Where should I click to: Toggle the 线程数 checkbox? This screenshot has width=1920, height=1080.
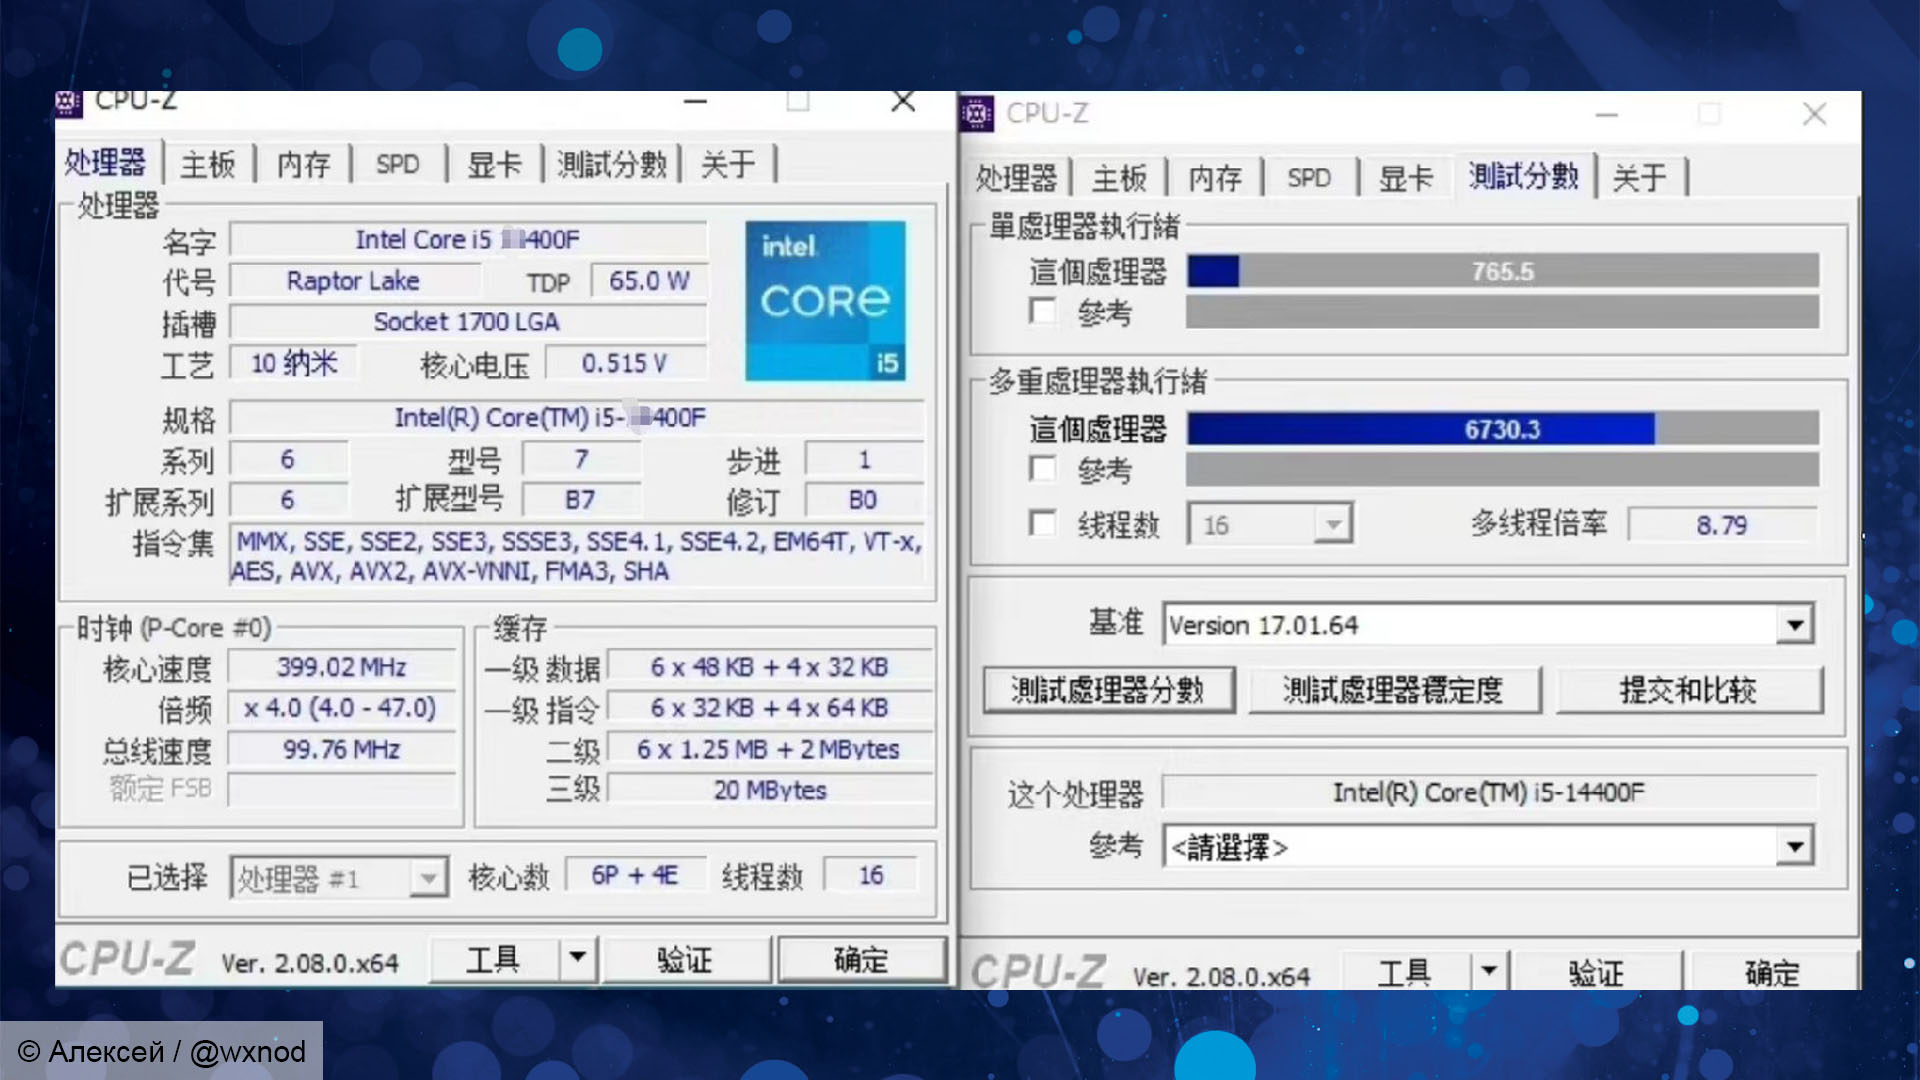[x=1043, y=523]
